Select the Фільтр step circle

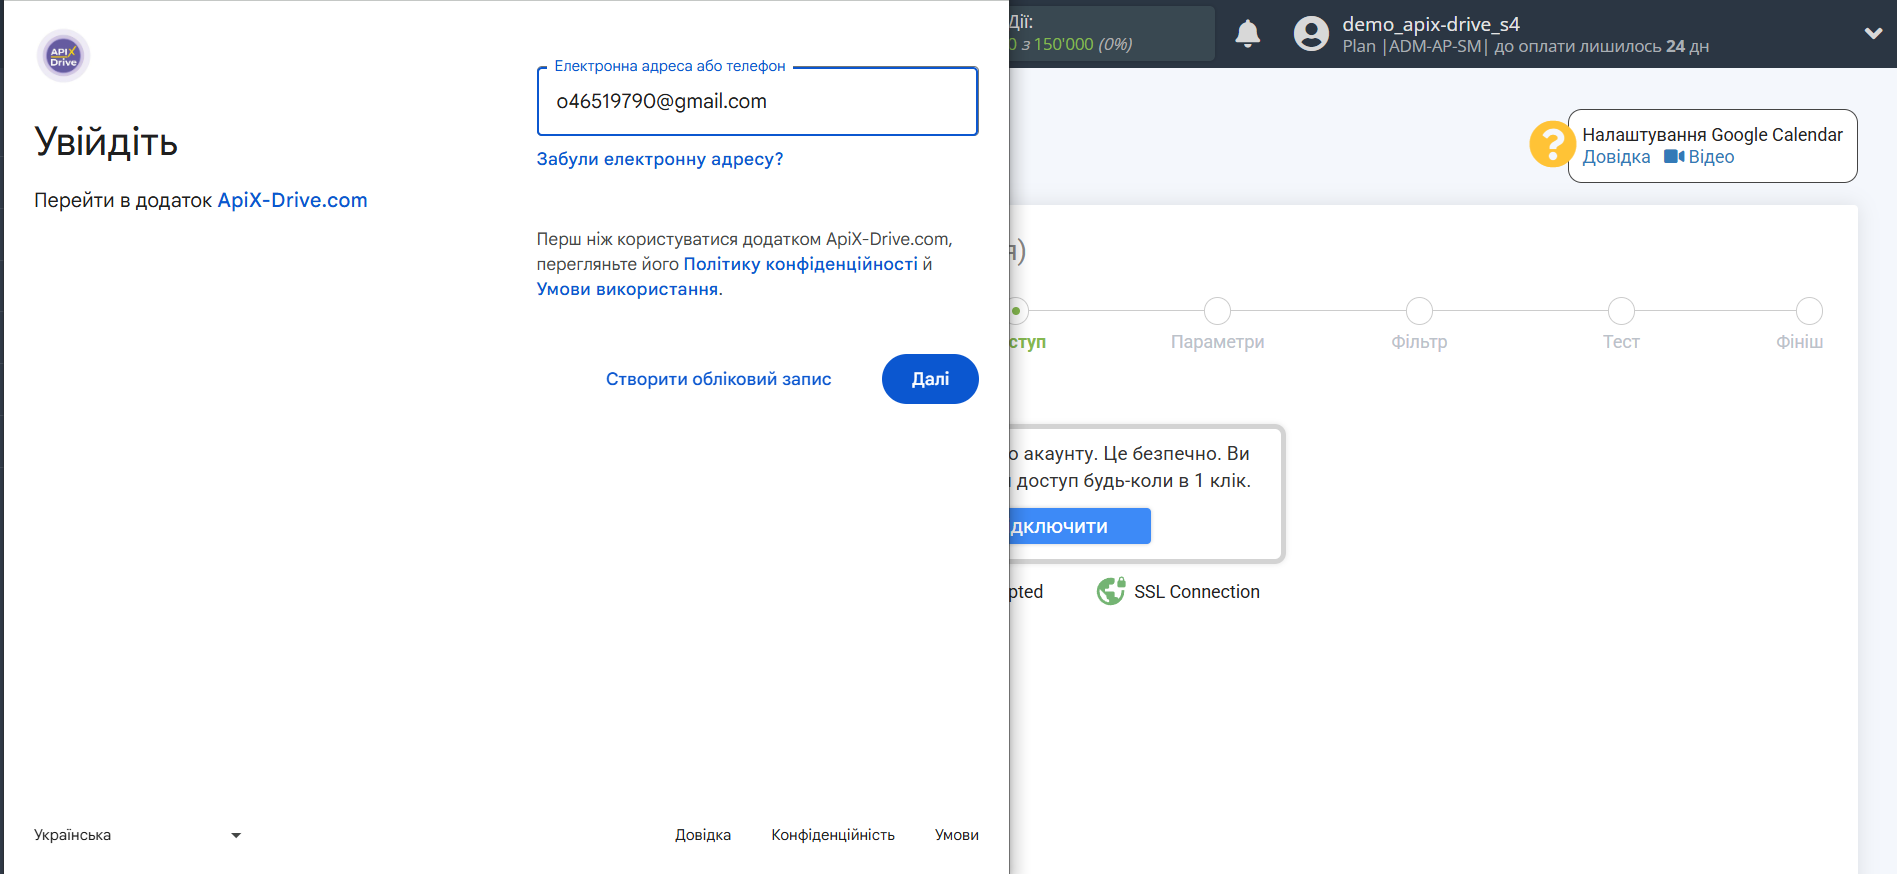click(x=1419, y=311)
